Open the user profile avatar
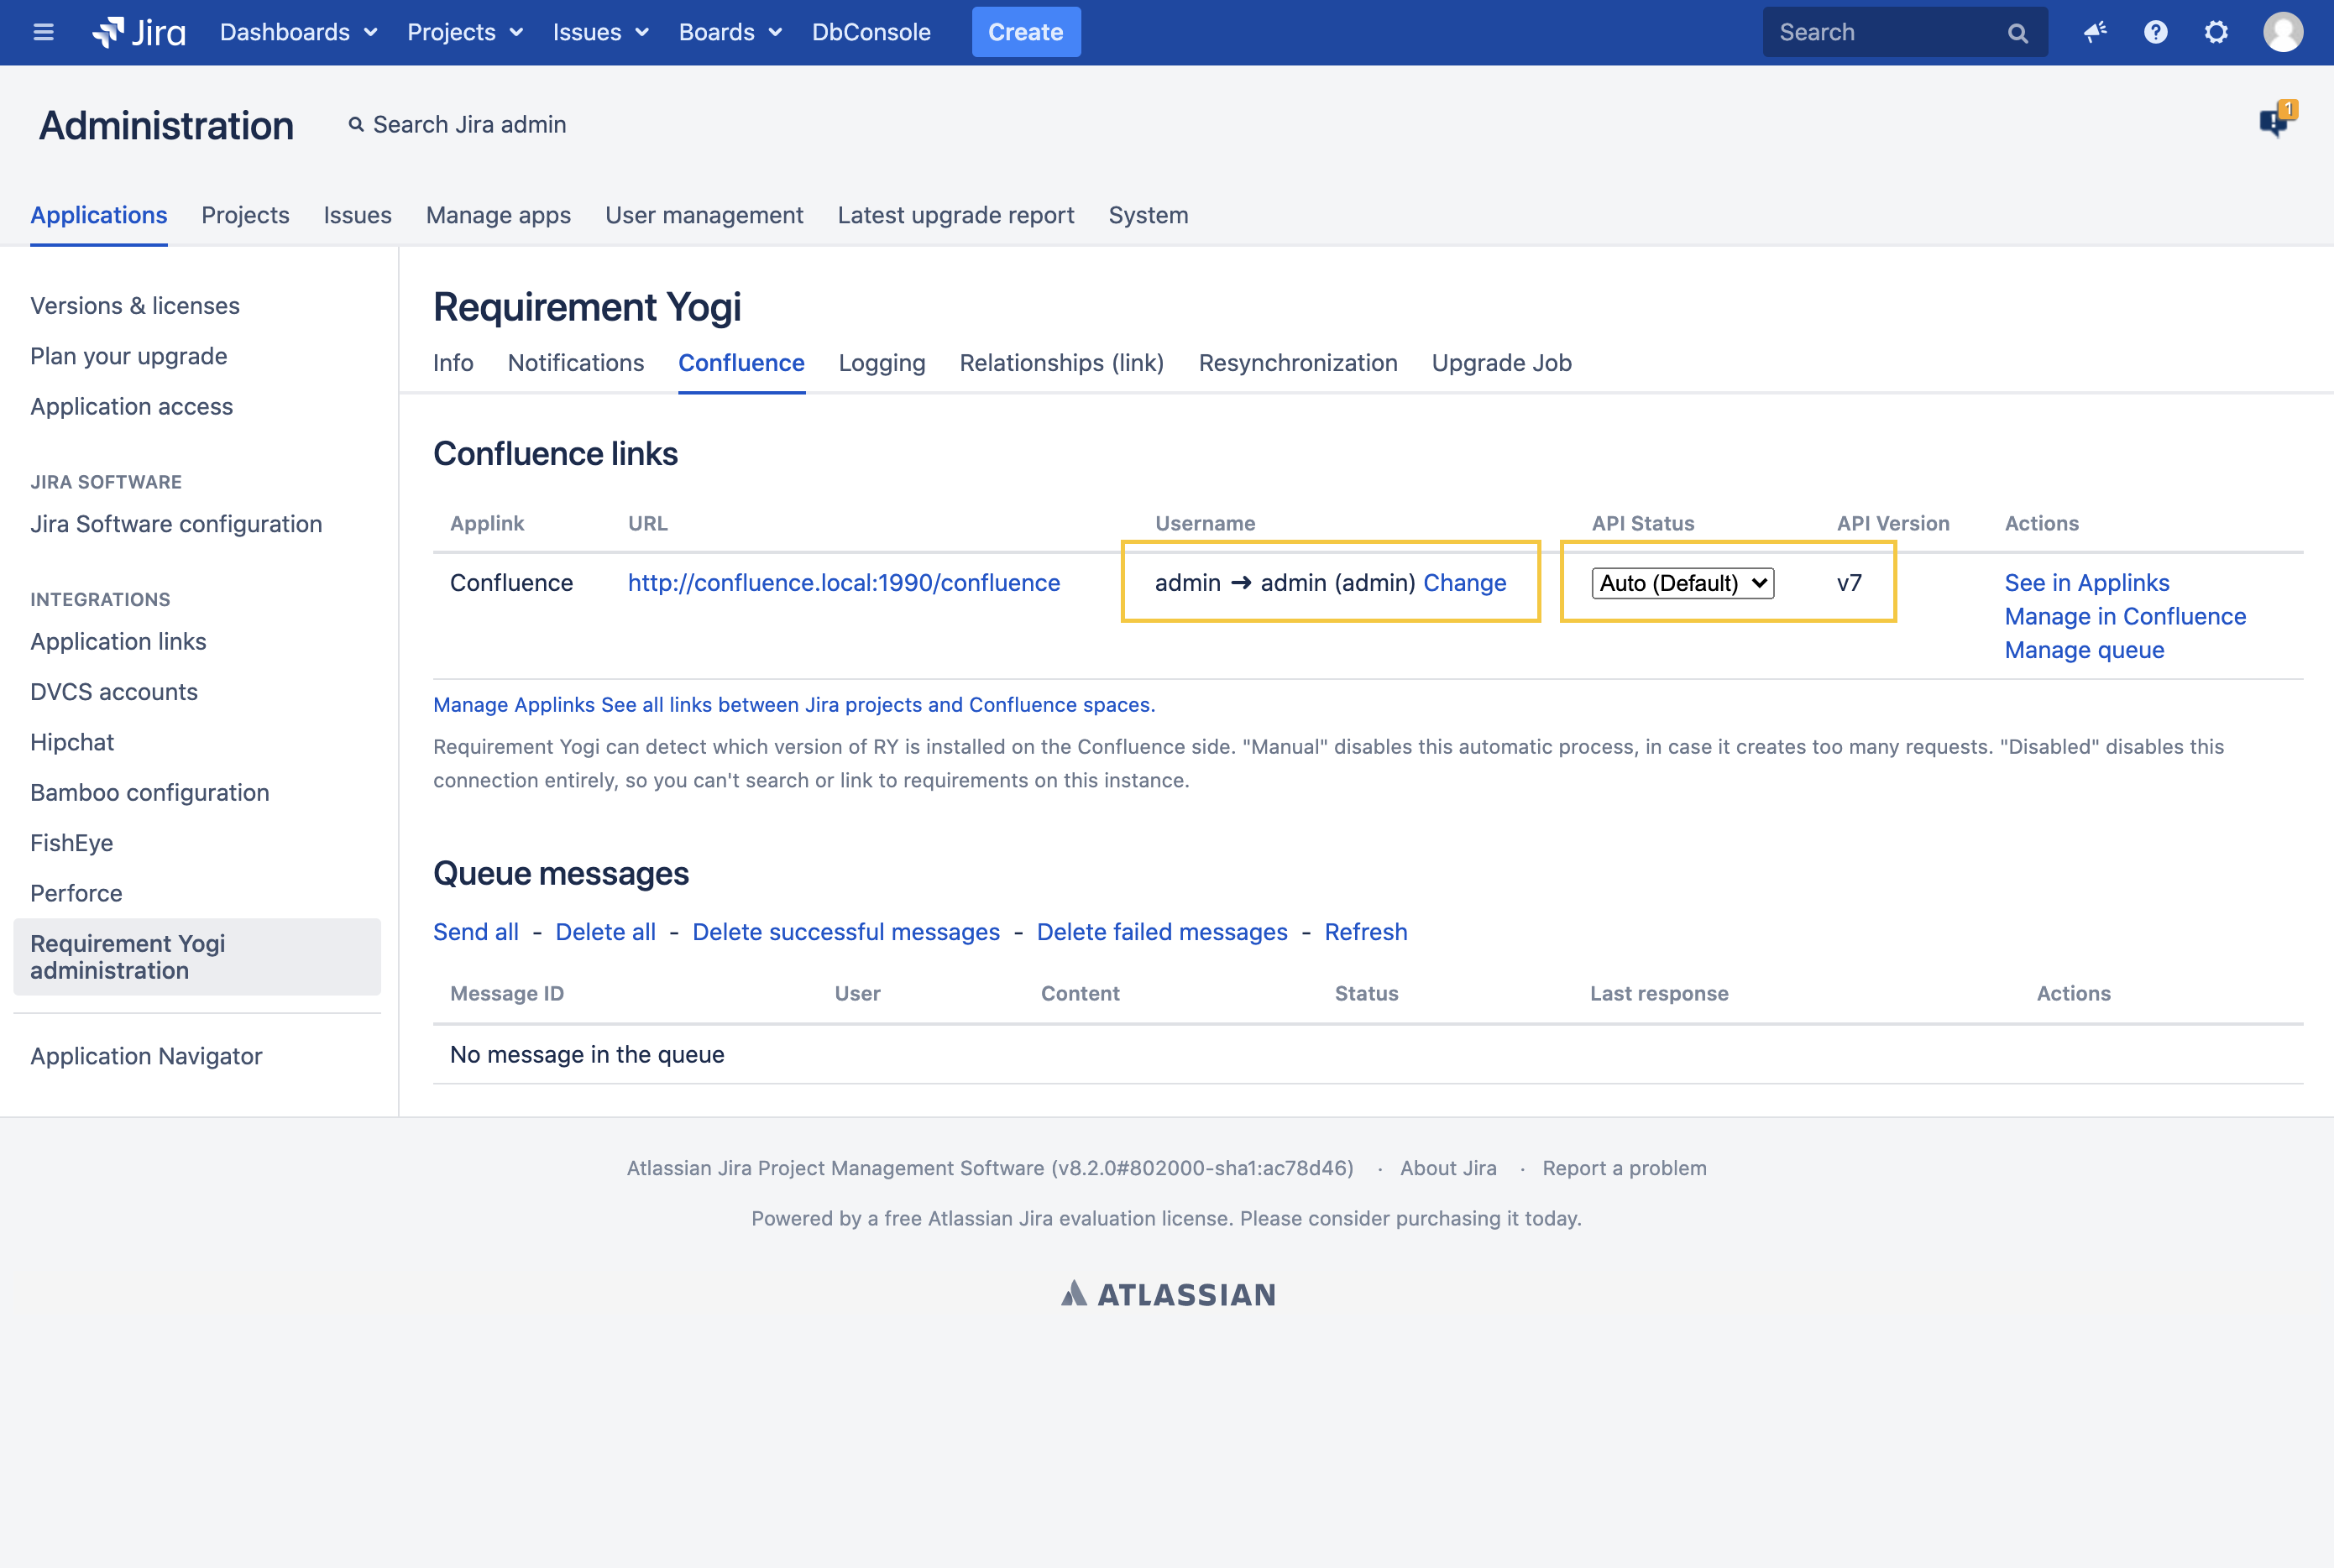Image resolution: width=2334 pixels, height=1568 pixels. click(x=2283, y=32)
